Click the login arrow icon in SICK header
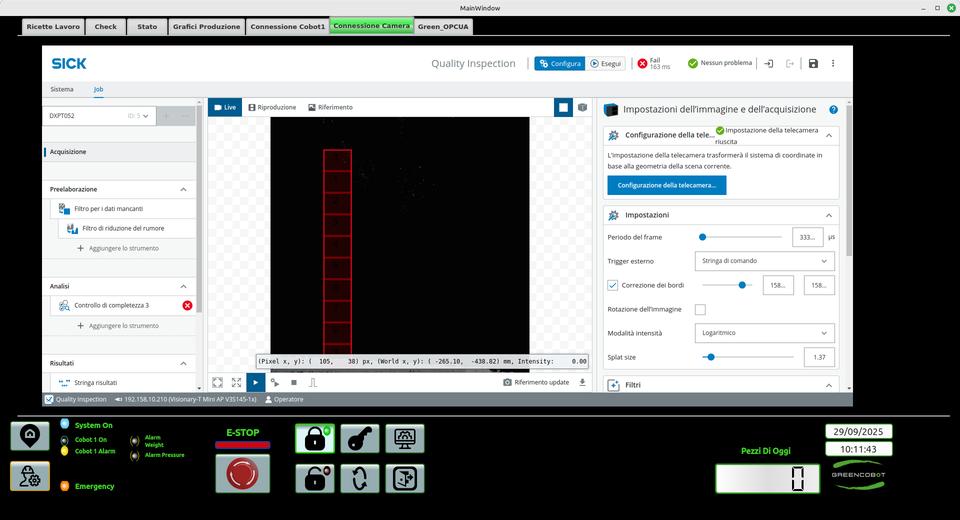Viewport: 960px width, 520px height. coord(769,64)
